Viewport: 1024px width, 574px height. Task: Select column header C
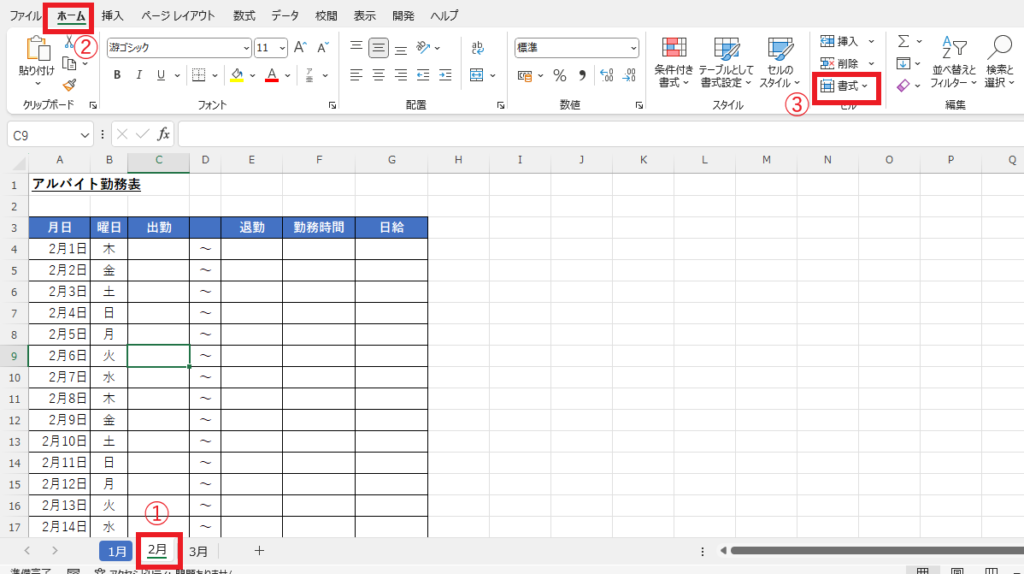(x=158, y=160)
